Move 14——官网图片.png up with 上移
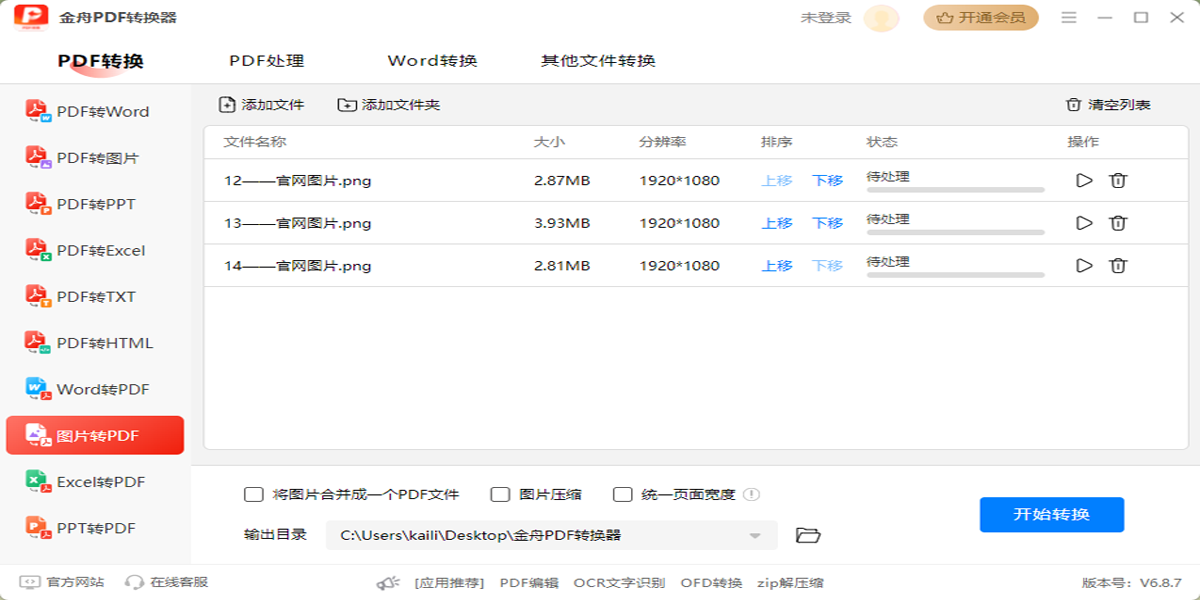 (777, 265)
